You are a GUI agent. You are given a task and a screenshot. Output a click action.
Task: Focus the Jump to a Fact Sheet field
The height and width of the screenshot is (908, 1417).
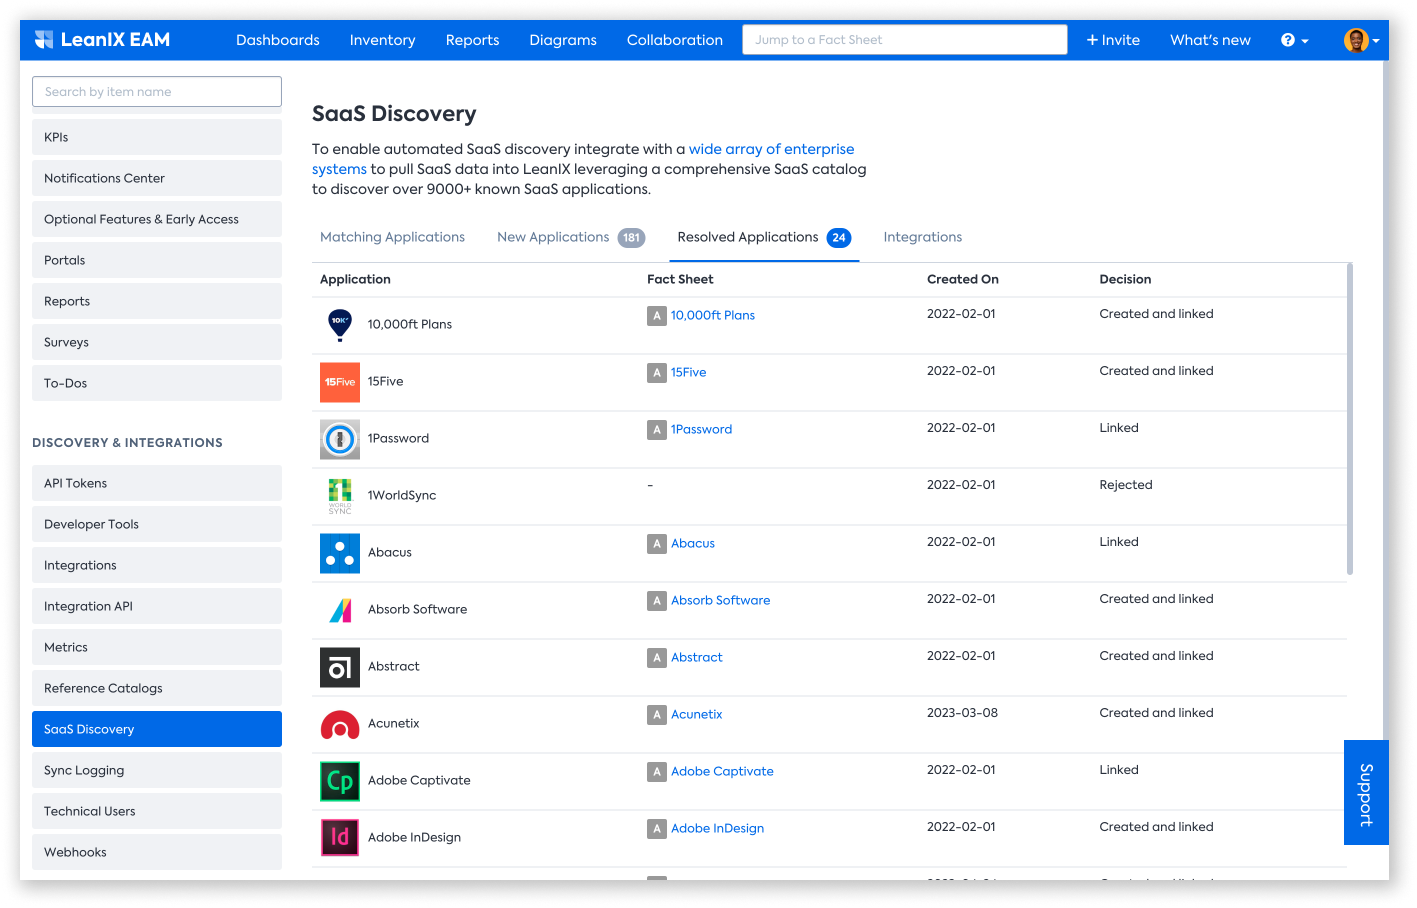pos(905,40)
